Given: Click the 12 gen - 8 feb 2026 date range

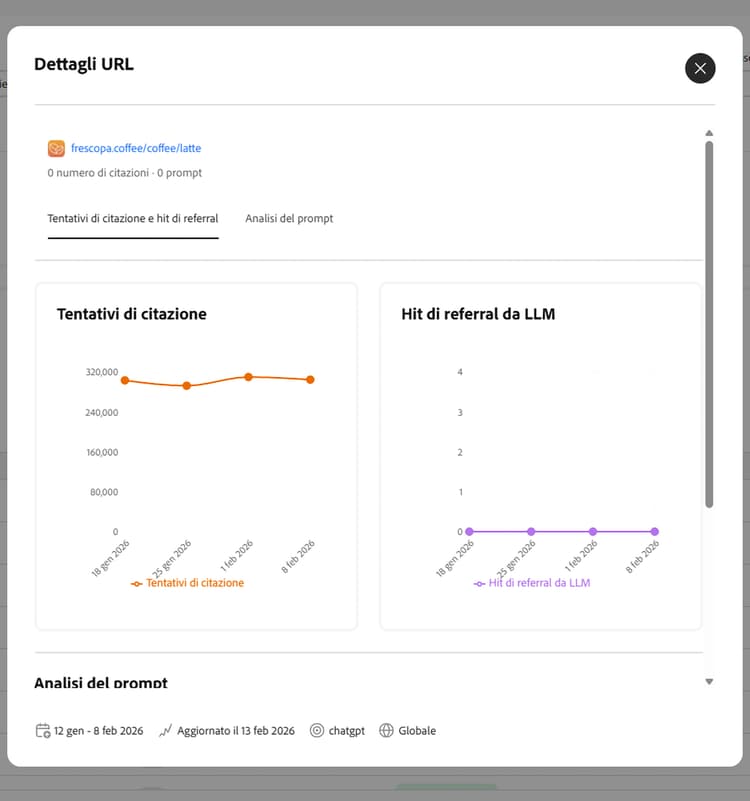Looking at the screenshot, I should [100, 731].
